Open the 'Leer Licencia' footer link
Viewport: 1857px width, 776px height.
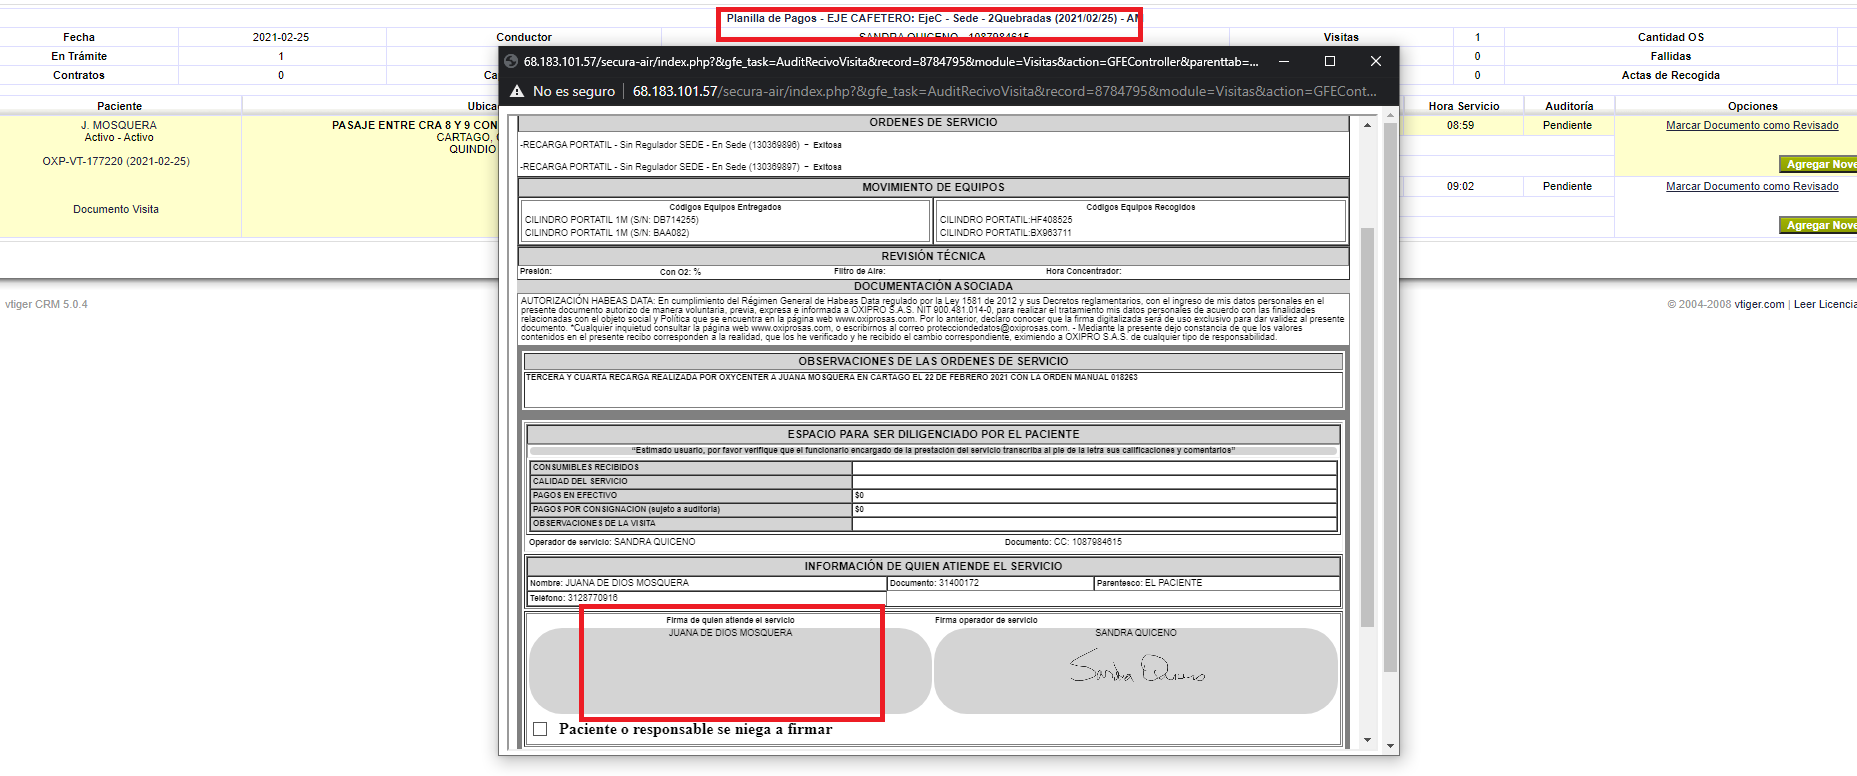[x=1825, y=304]
